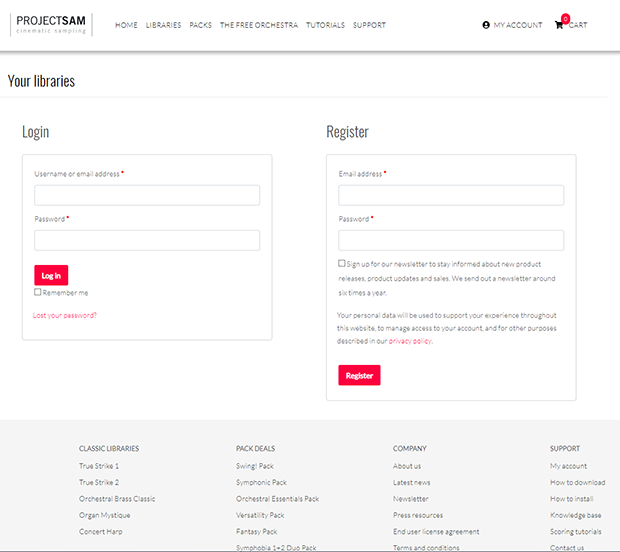Open the shopping cart icon
This screenshot has width=620, height=552.
pos(559,25)
